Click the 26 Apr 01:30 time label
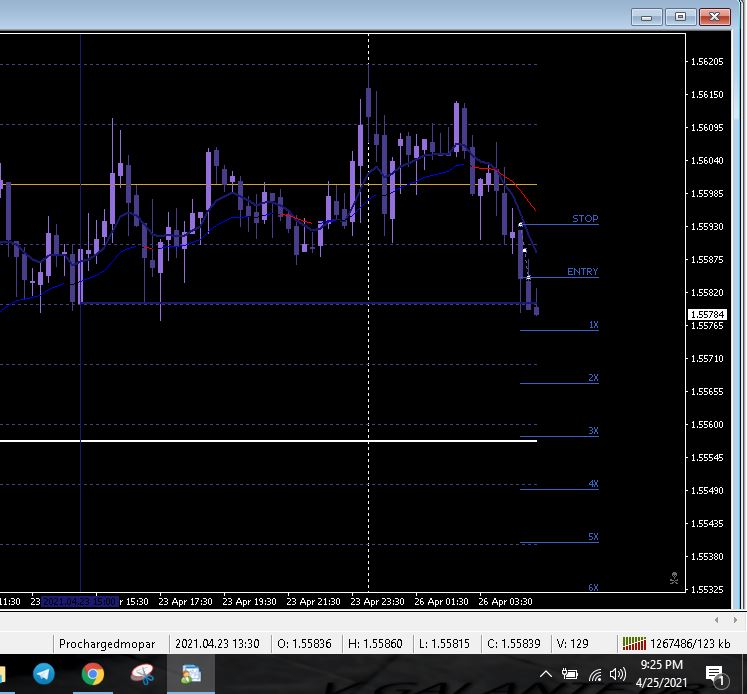Screen dimensions: 747x694 tap(441, 602)
